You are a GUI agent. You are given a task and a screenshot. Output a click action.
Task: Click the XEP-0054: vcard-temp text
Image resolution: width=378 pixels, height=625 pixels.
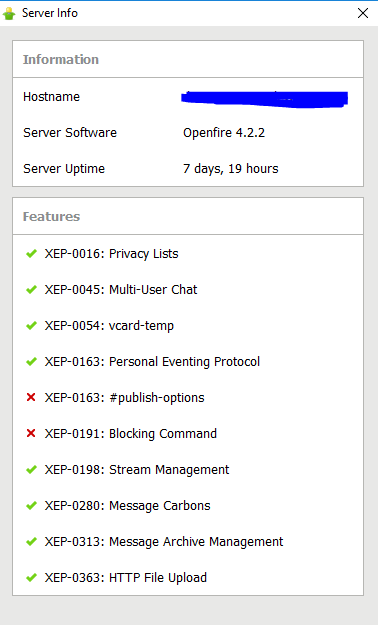109,326
